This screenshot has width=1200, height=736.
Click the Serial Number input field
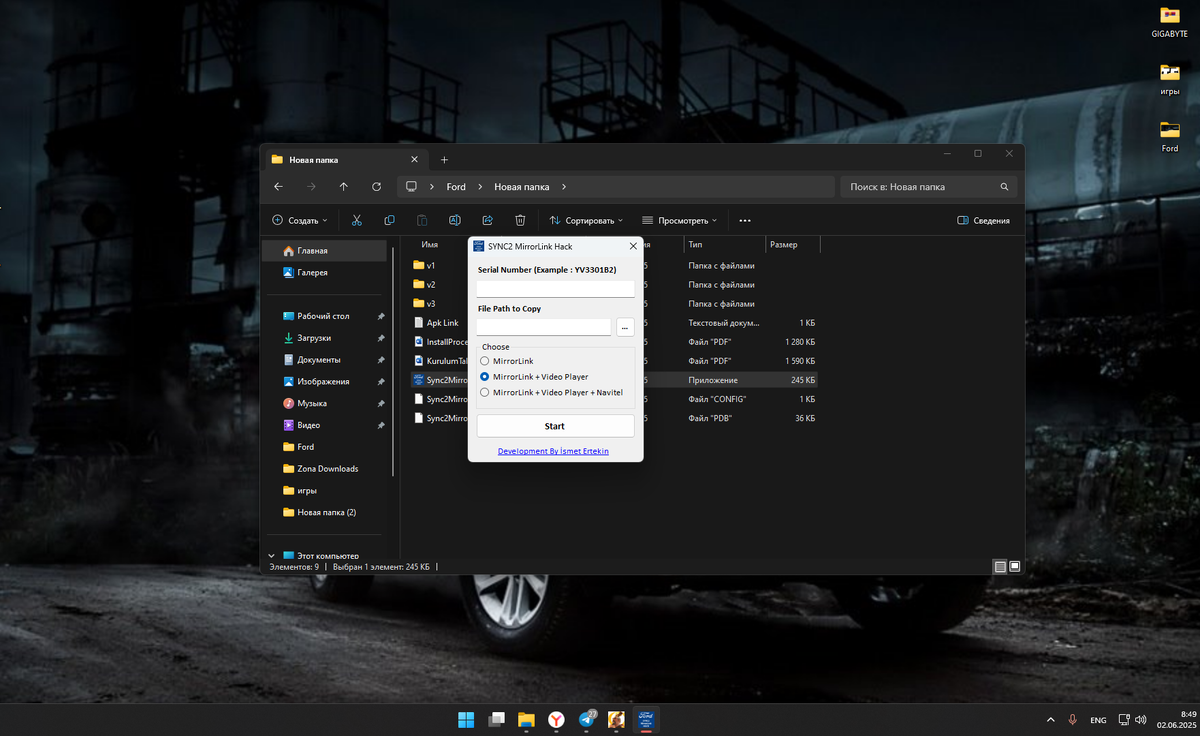tap(555, 289)
